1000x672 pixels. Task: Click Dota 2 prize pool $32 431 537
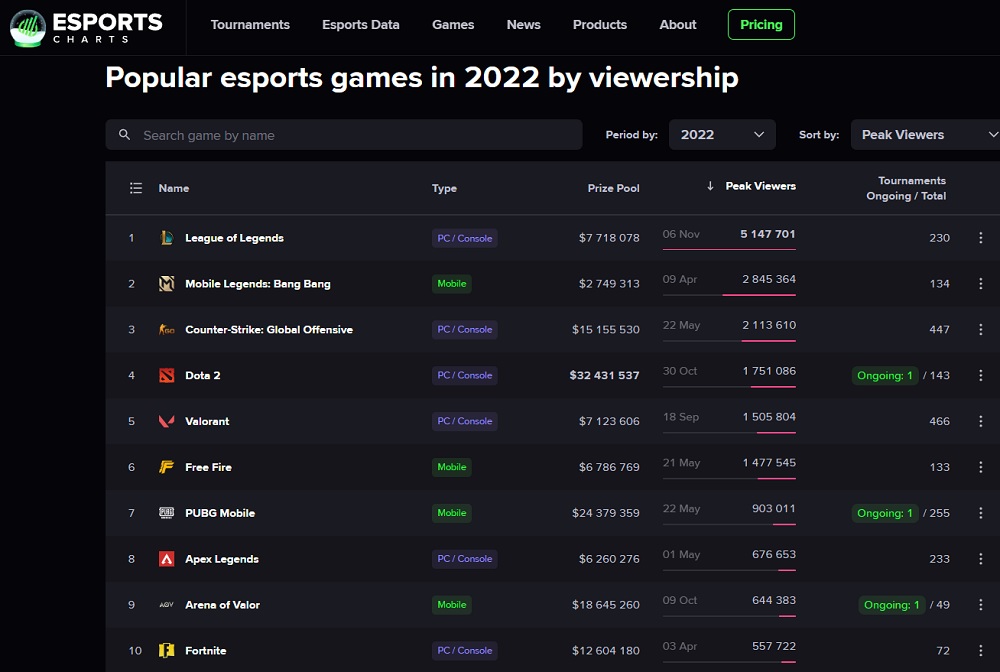604,376
